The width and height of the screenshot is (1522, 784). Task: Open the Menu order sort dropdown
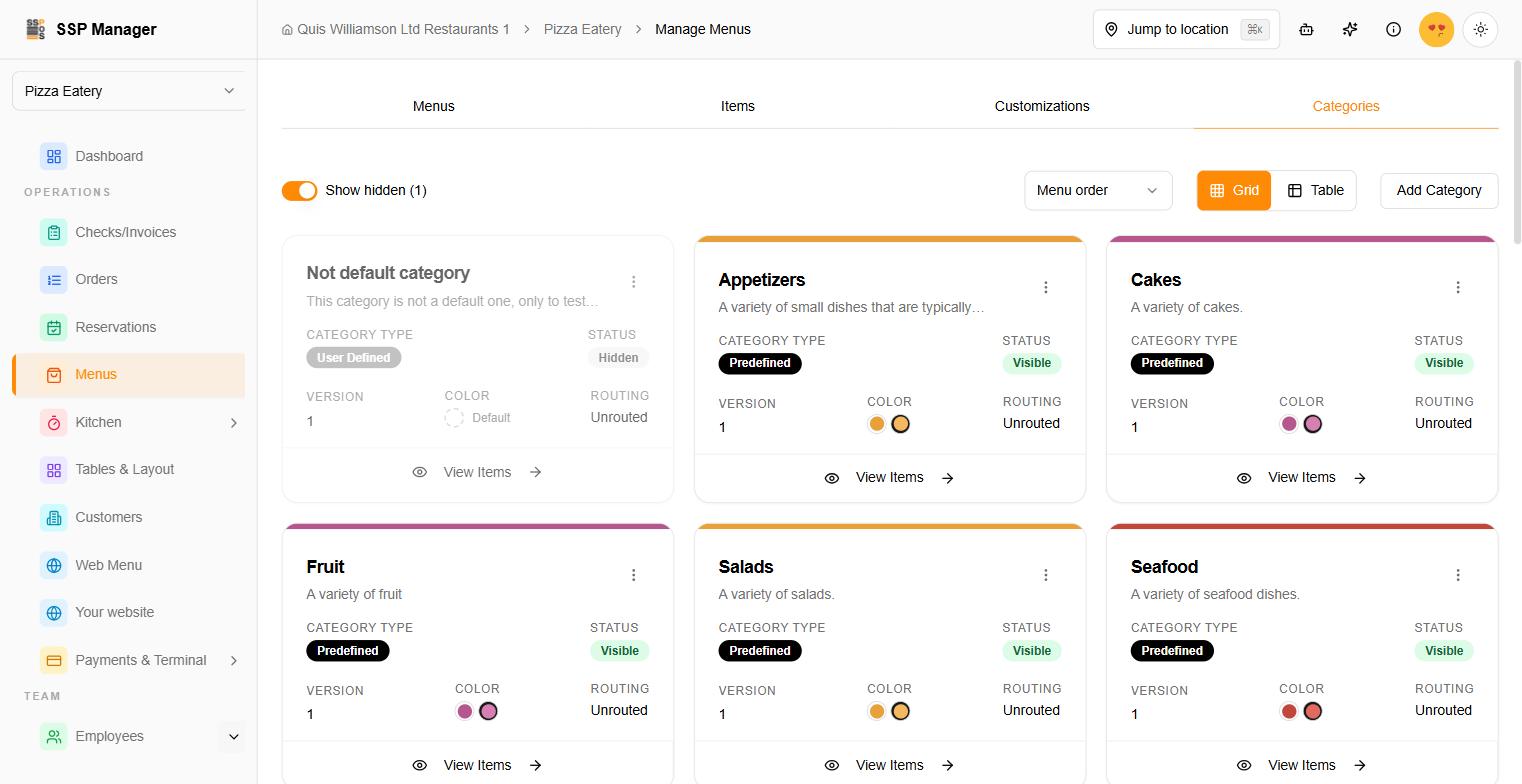[1098, 190]
